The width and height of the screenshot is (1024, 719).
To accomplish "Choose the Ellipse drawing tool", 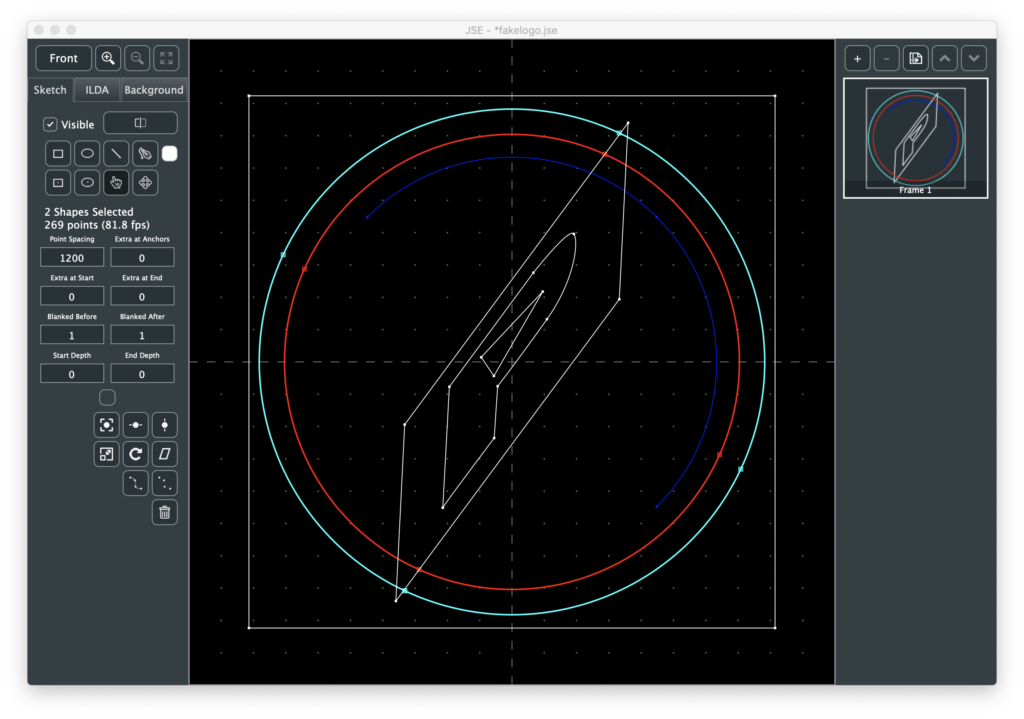I will (87, 154).
